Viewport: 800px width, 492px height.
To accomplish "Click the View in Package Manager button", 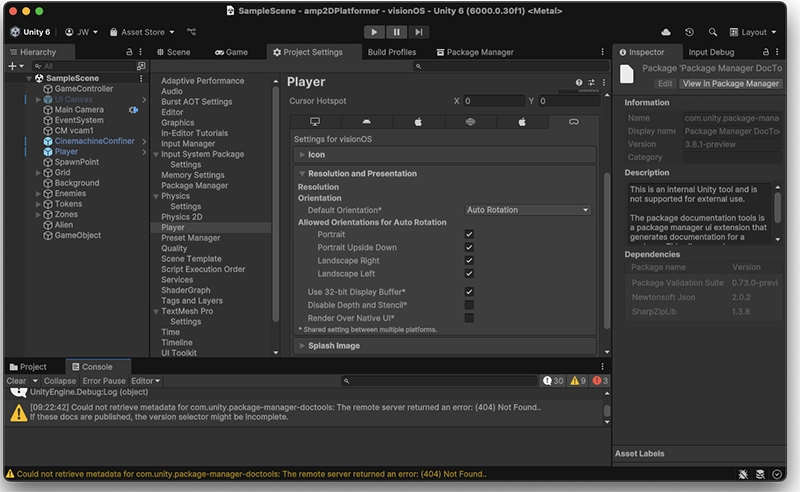I will pyautogui.click(x=731, y=84).
